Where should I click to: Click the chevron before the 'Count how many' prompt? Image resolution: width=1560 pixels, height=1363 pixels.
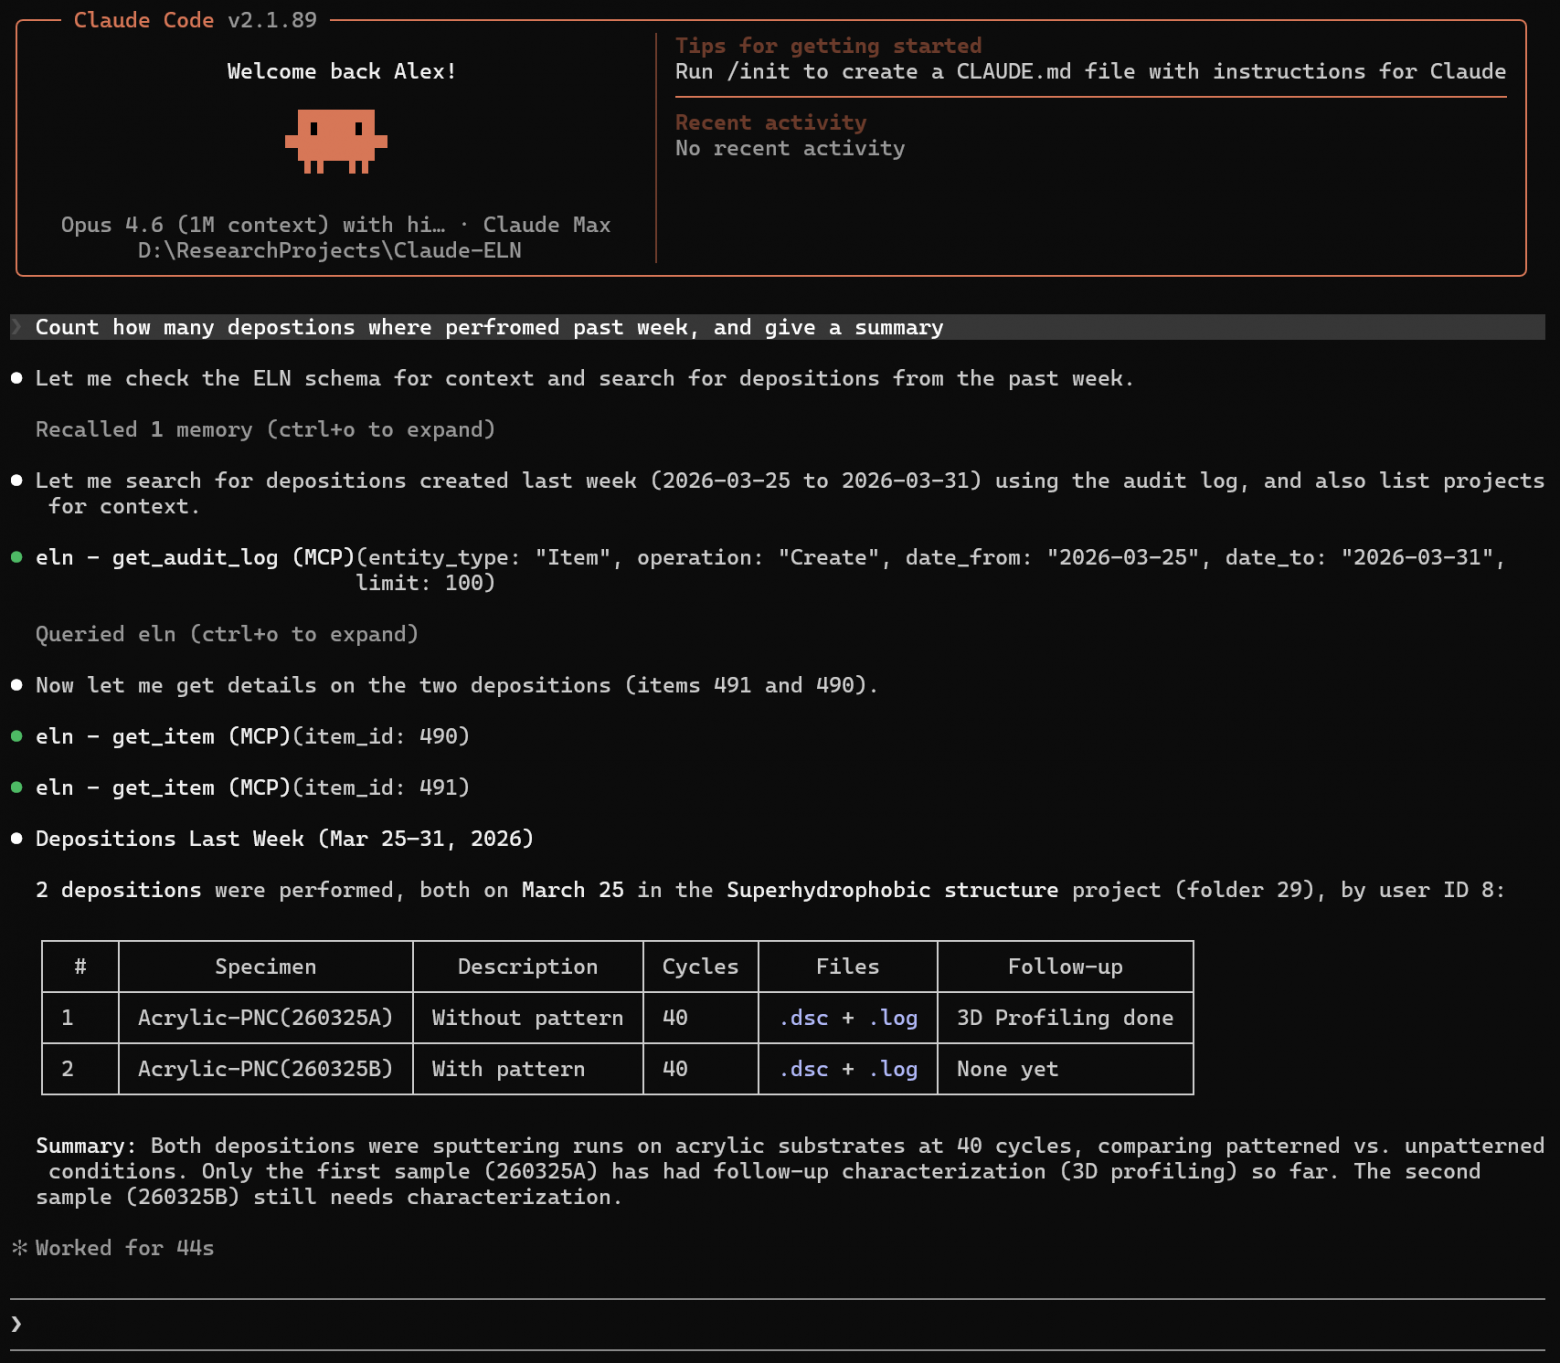click(x=16, y=327)
